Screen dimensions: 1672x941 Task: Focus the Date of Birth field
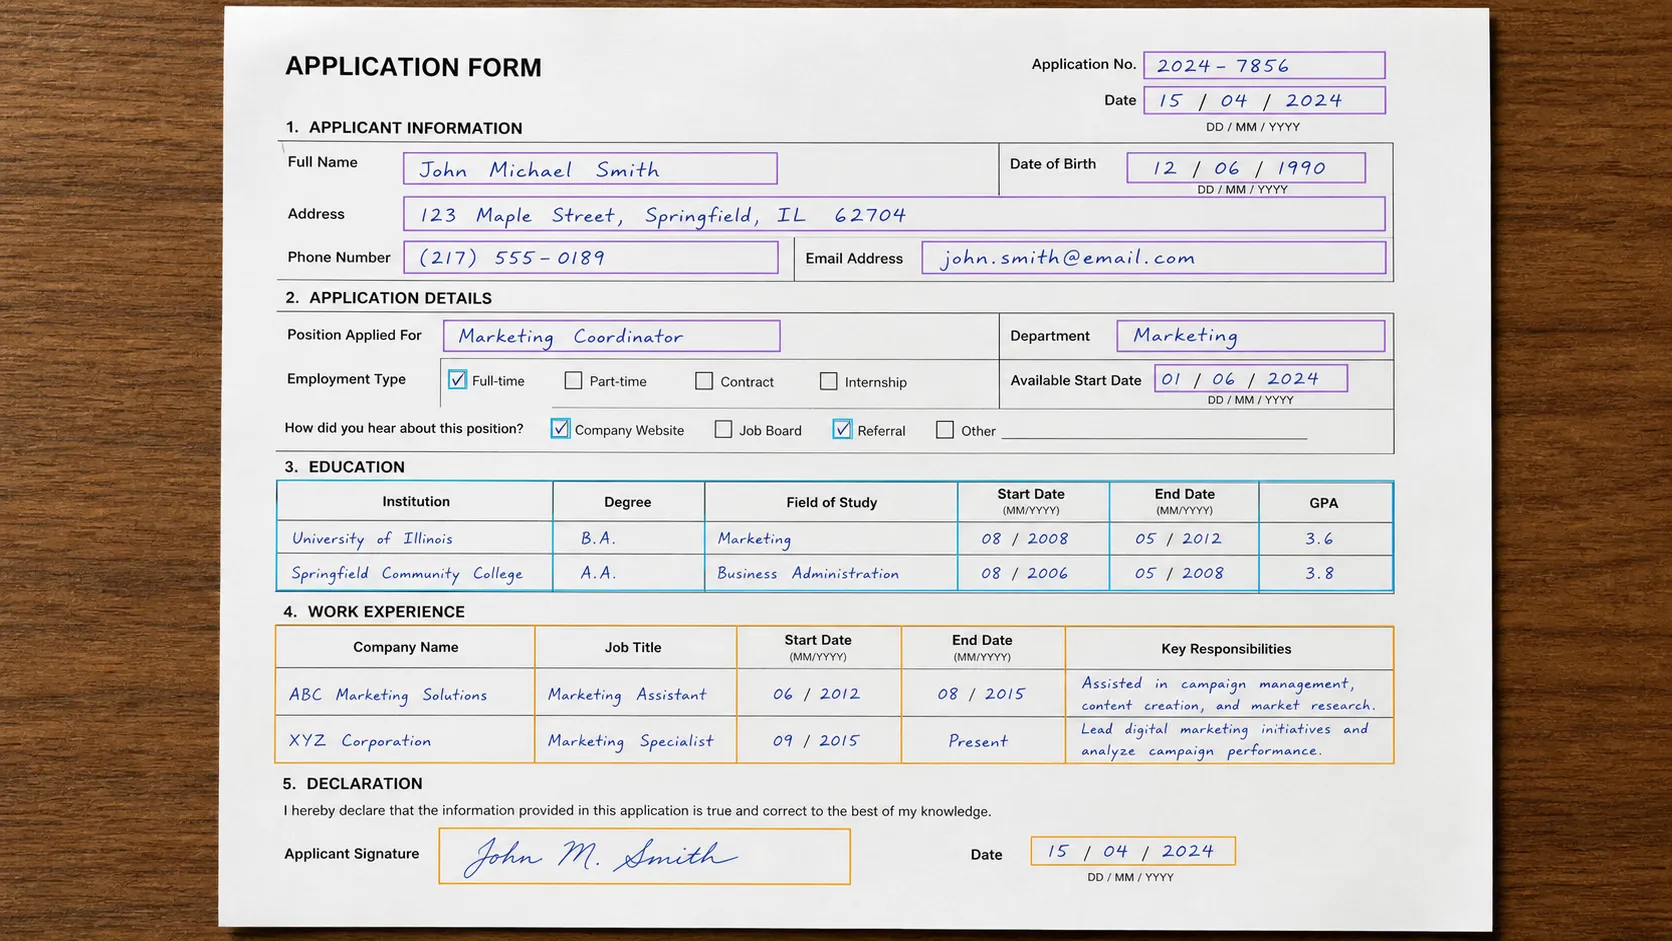pyautogui.click(x=1245, y=167)
